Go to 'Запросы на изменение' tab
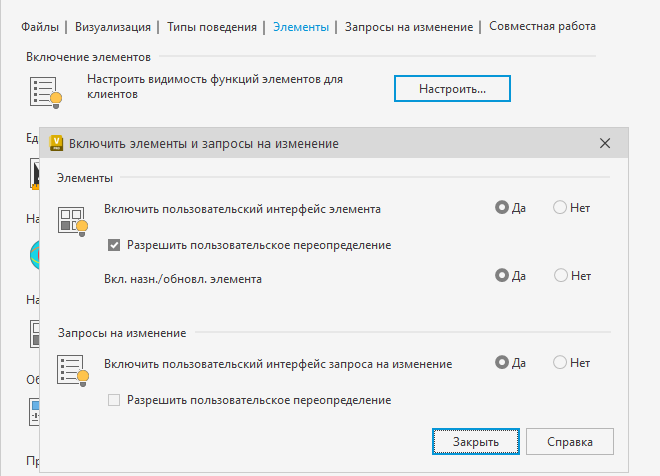 coord(407,27)
